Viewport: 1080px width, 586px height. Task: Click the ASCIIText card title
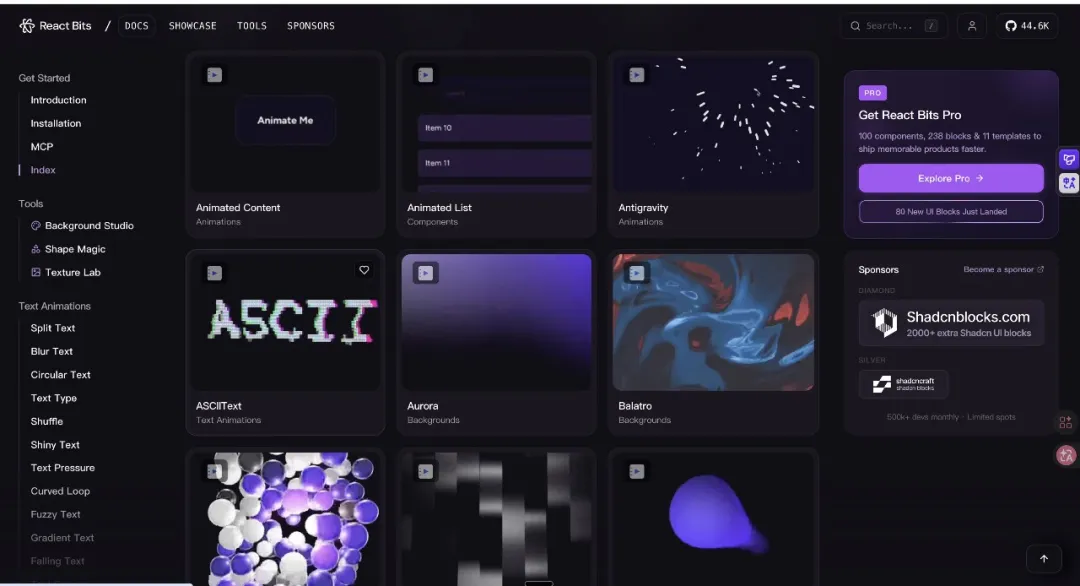pos(218,406)
